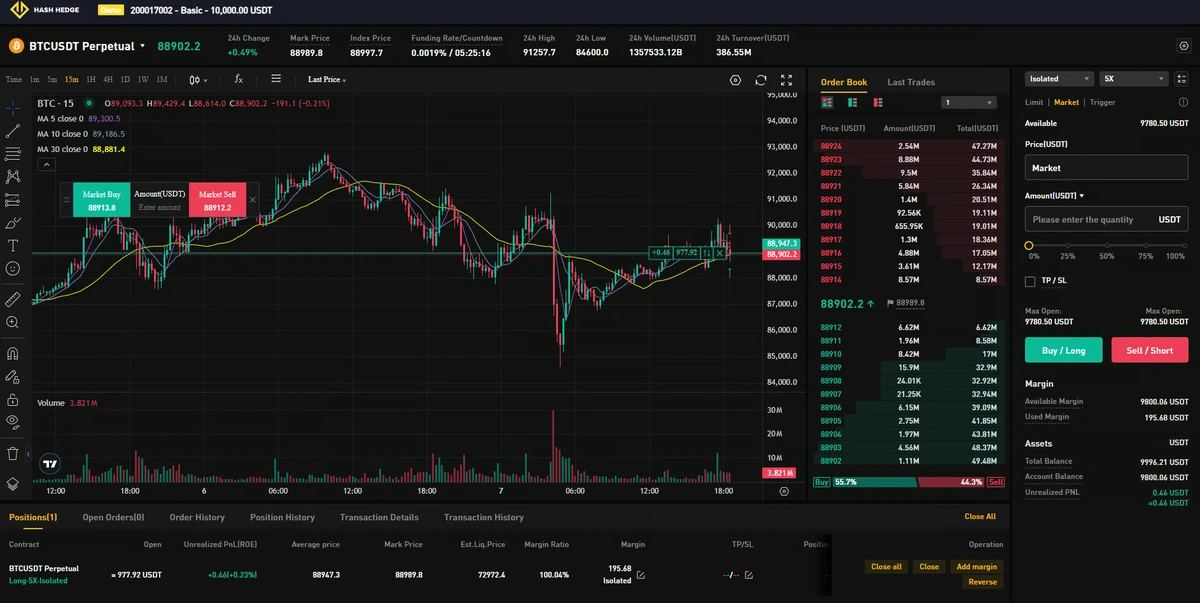Open the fx indicators menu
Screen dimensions: 1200x603
tap(238, 79)
